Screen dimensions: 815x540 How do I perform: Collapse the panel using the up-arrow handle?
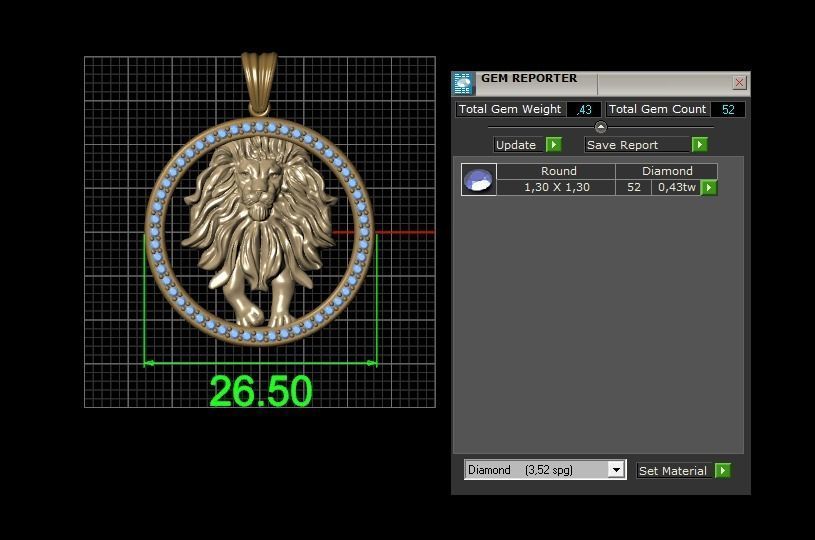click(600, 127)
